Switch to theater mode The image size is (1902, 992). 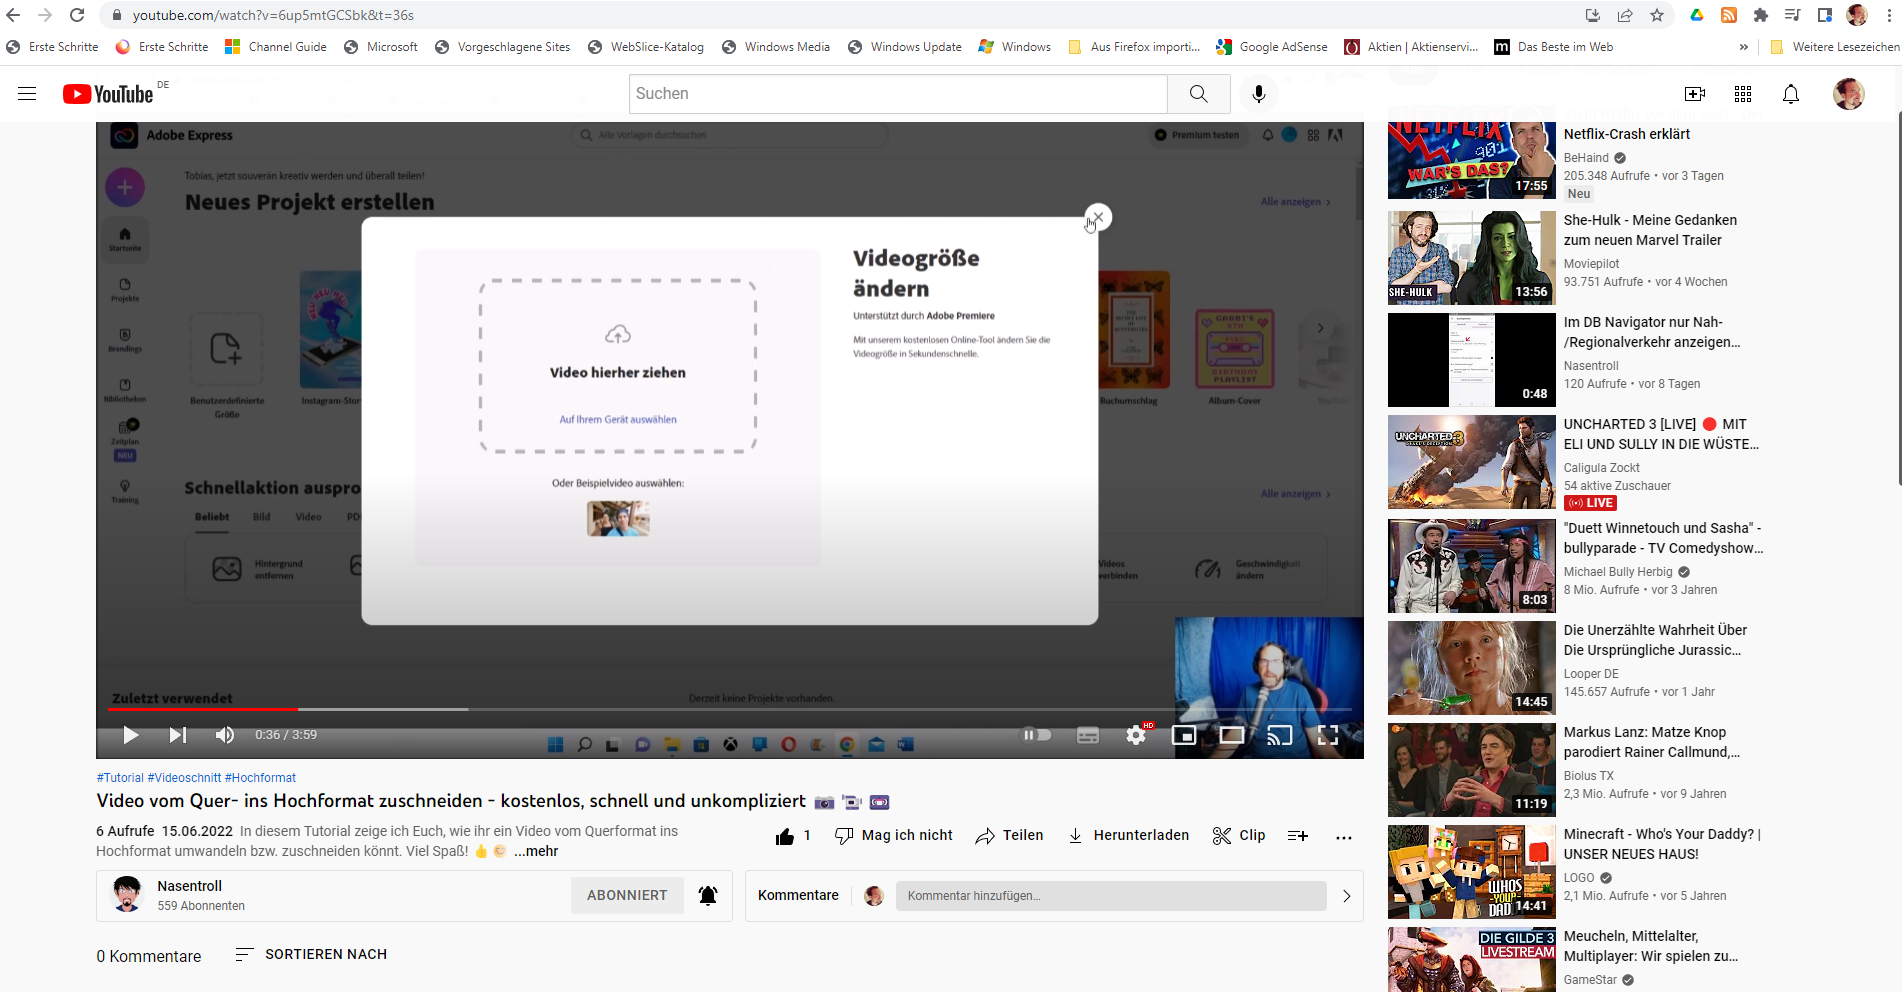(1232, 736)
